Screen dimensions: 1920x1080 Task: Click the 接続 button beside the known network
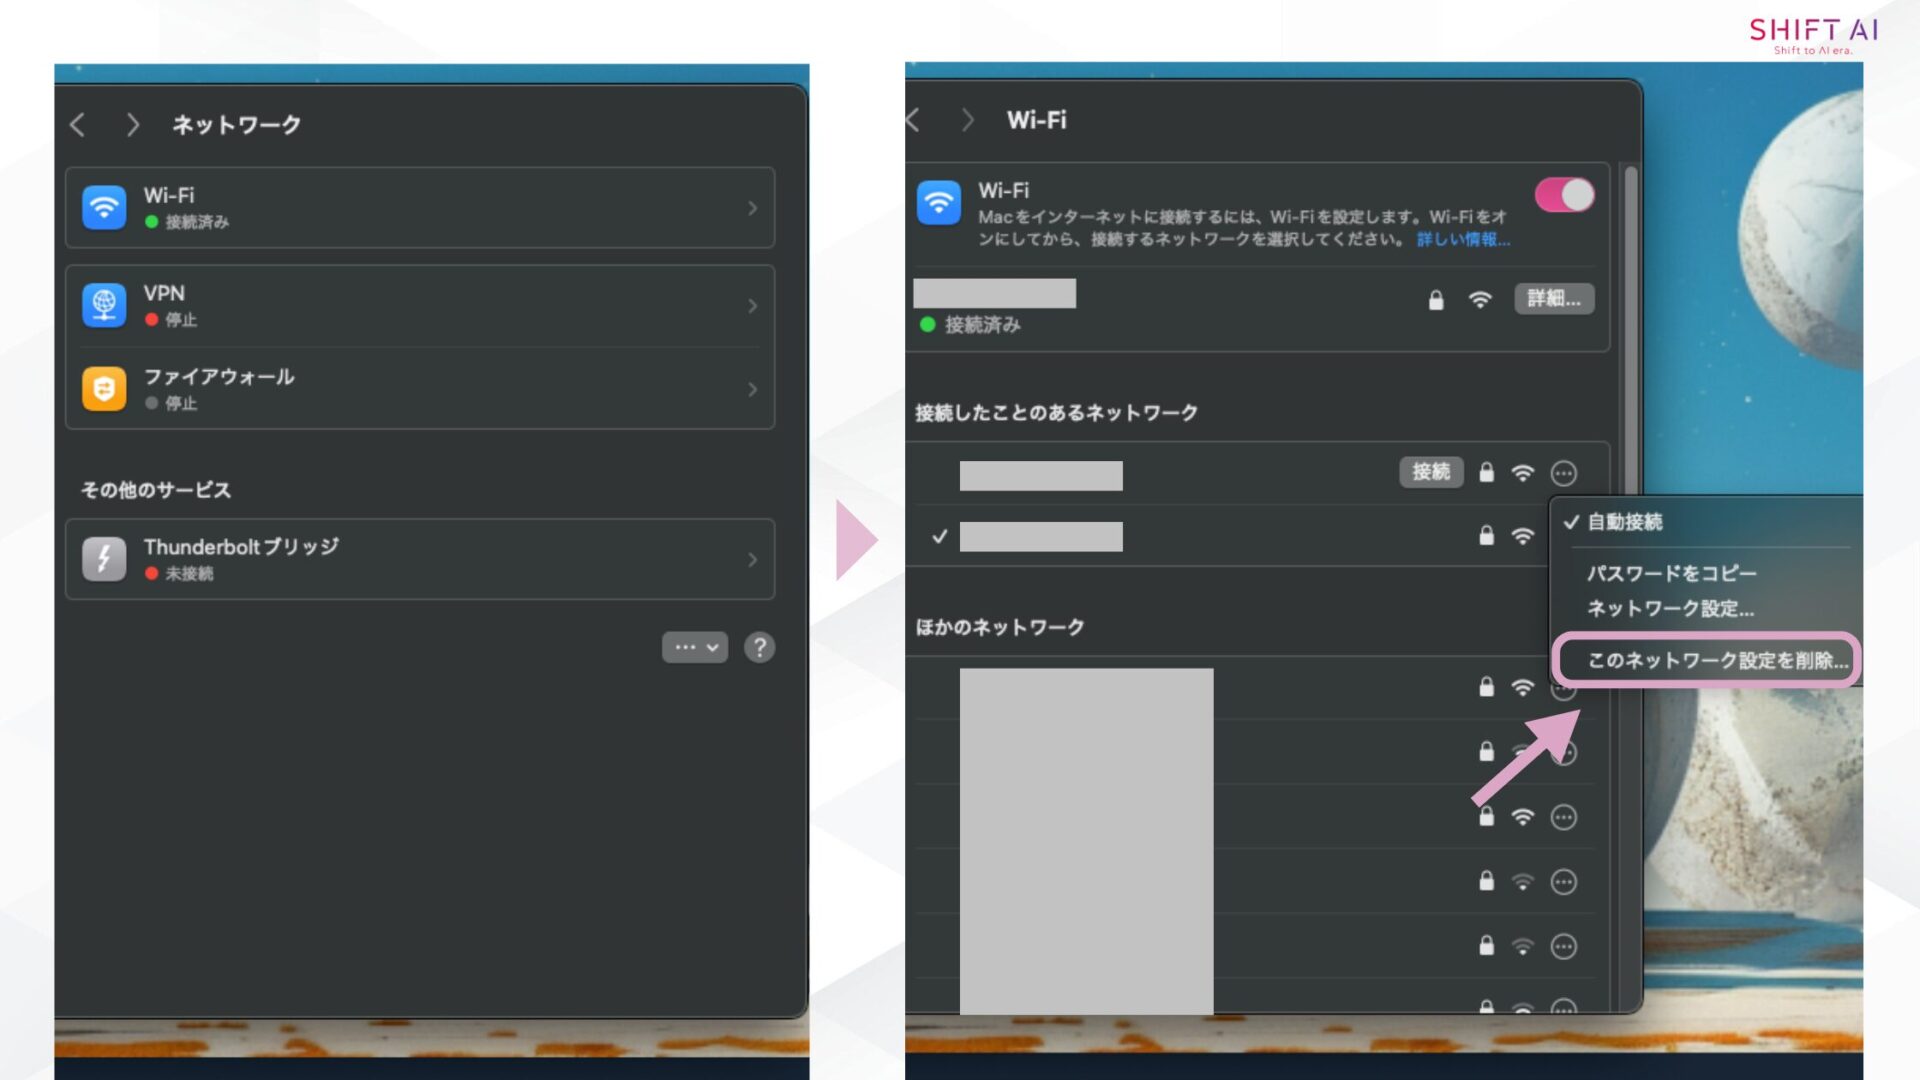(x=1432, y=472)
